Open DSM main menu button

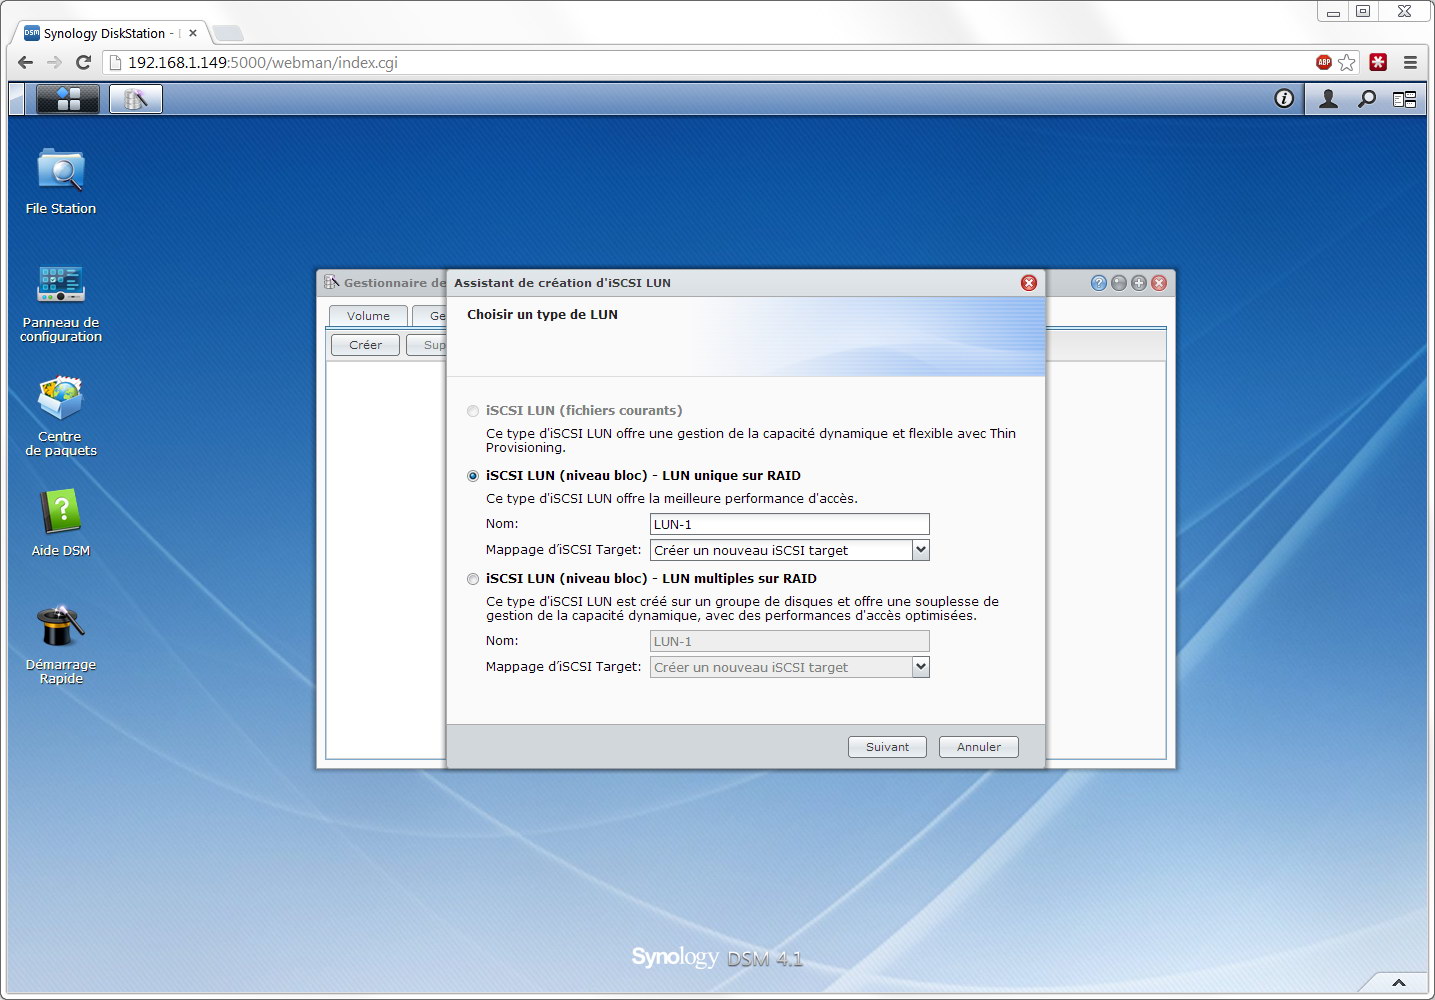(68, 98)
